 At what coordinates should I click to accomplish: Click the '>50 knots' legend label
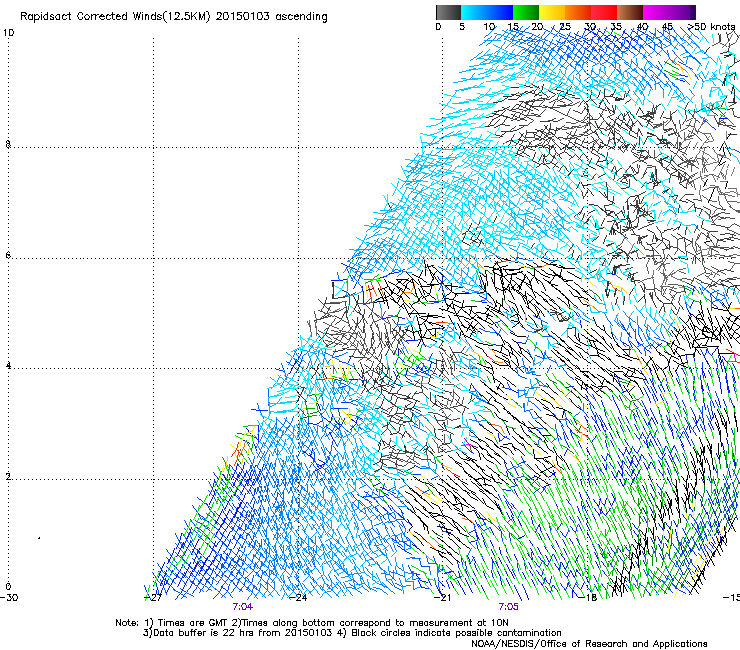click(x=711, y=27)
